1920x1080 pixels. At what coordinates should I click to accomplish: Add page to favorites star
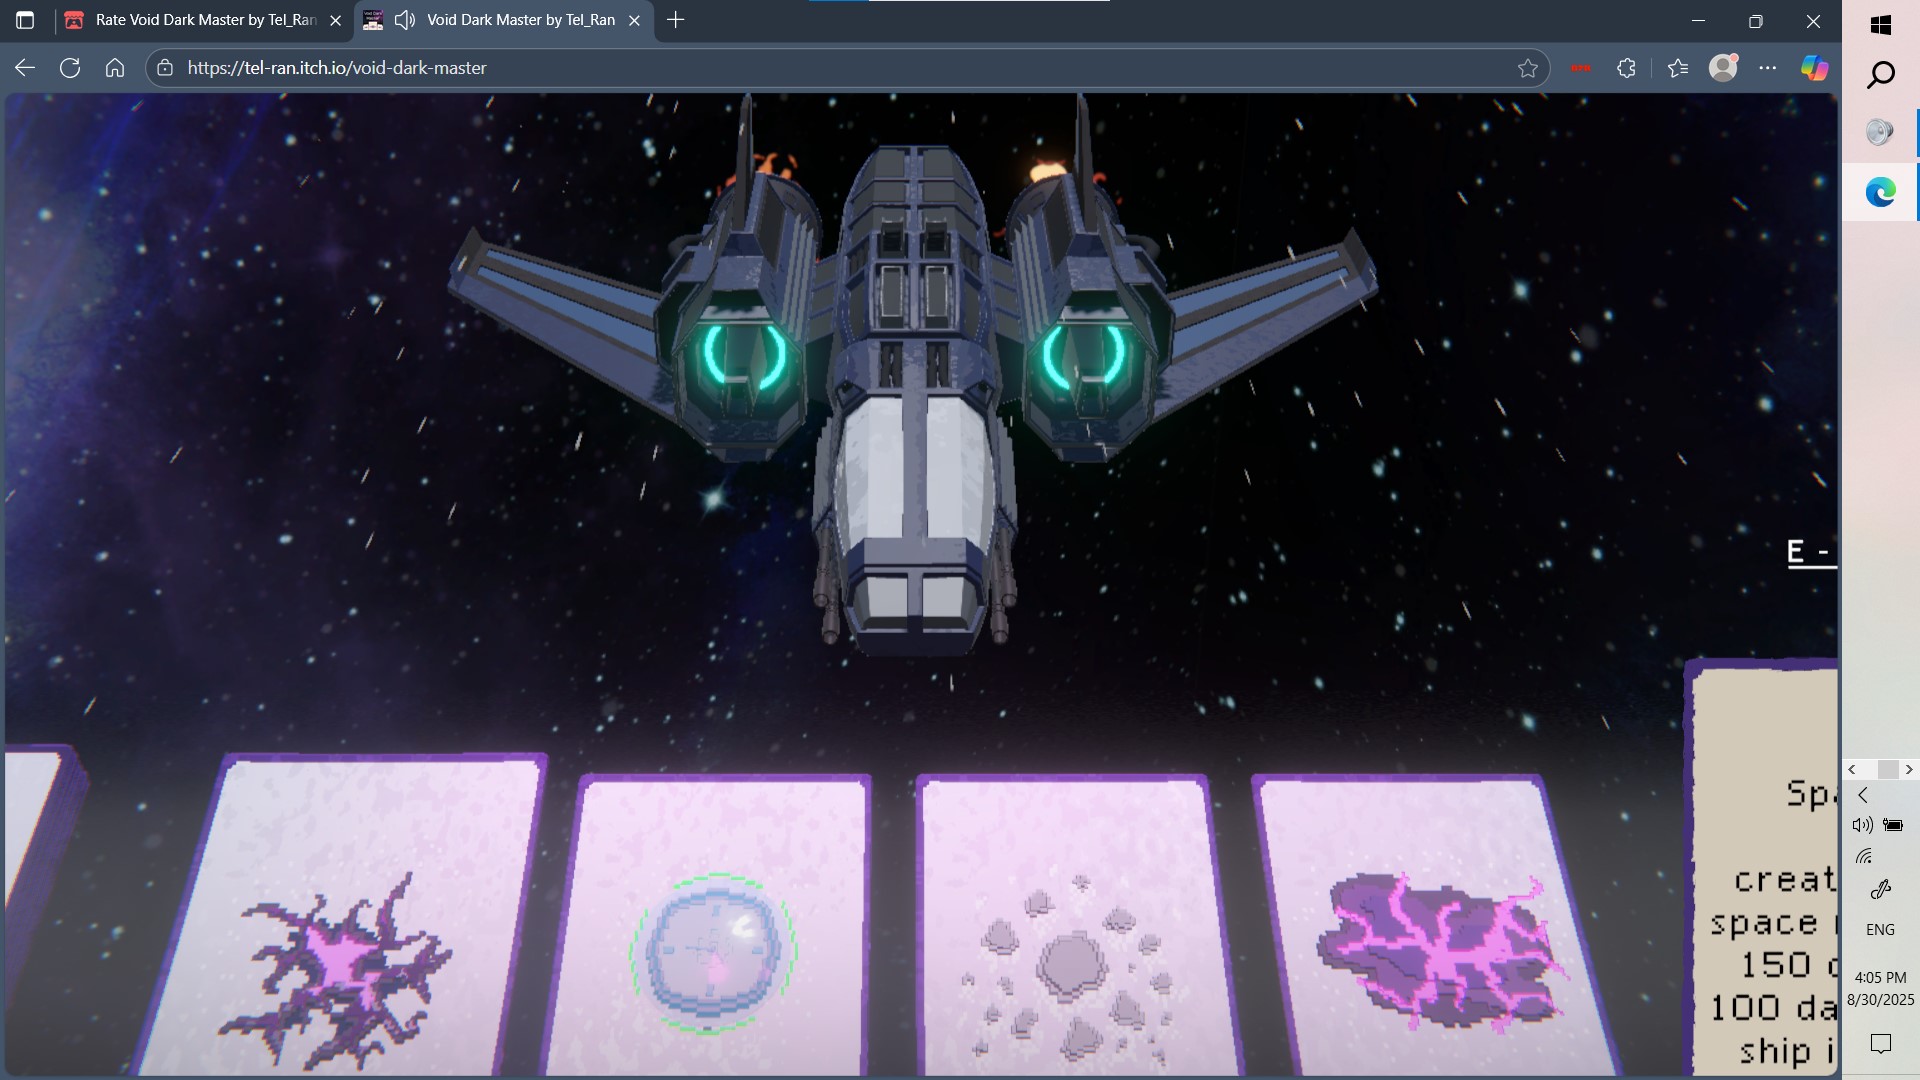click(1527, 68)
